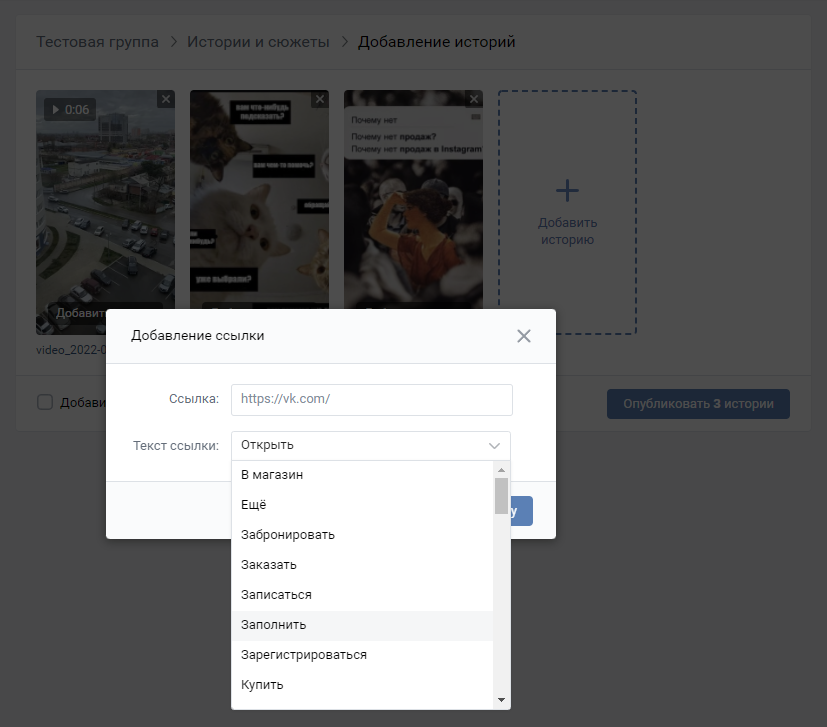Toggle the checkbox below the stories

point(45,402)
